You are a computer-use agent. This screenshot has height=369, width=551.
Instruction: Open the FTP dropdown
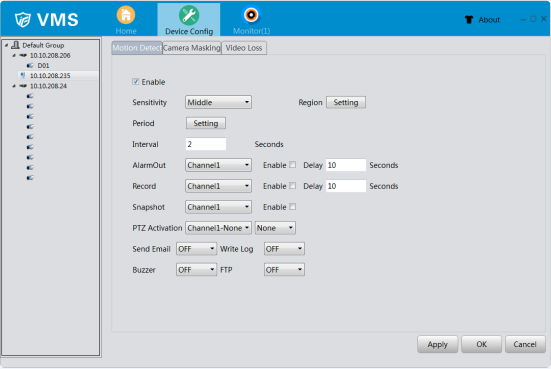[x=284, y=270]
